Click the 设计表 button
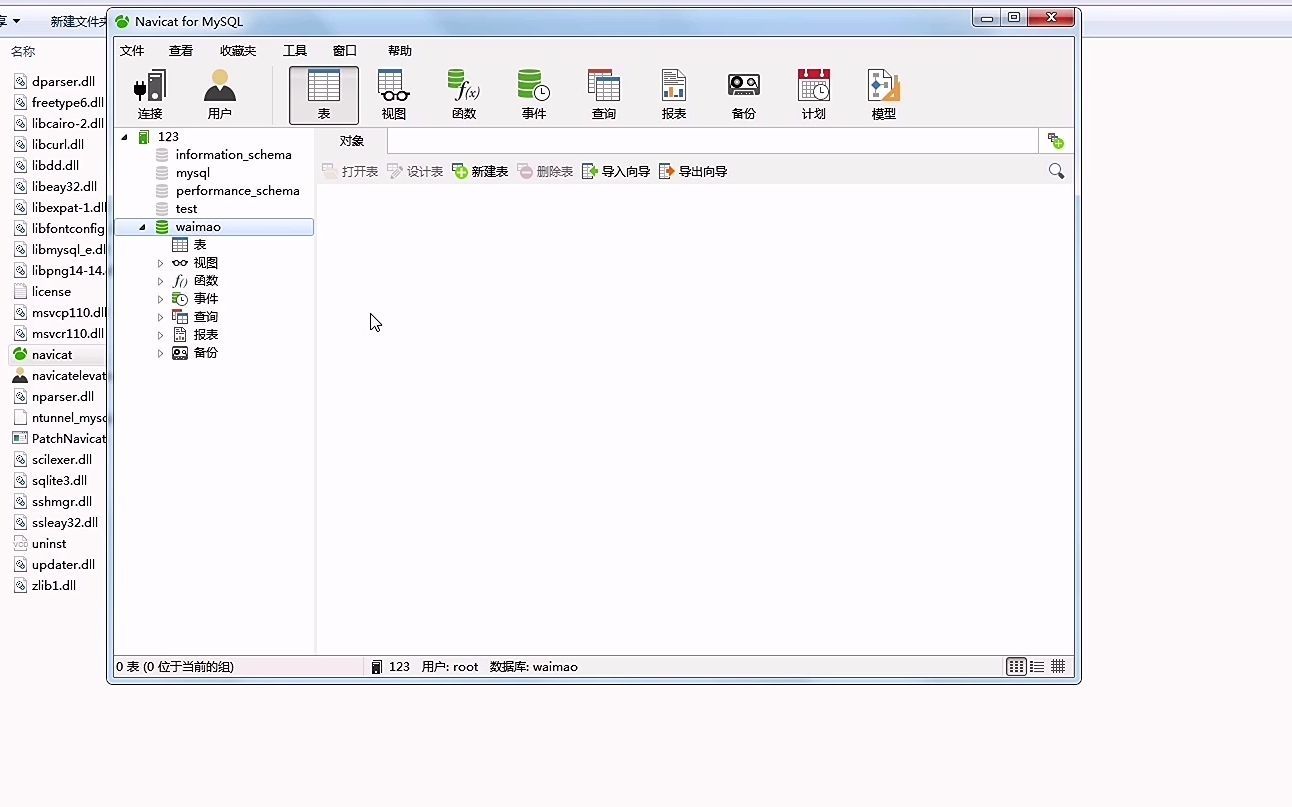Screen dimensions: 1292x807 (x=415, y=172)
